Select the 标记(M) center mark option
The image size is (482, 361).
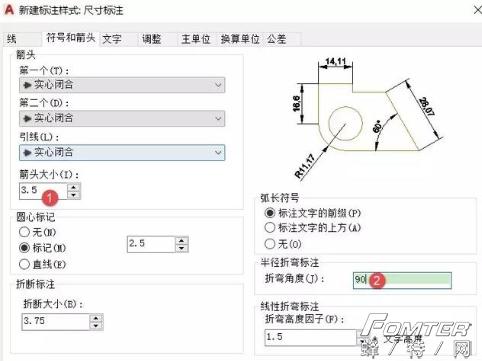tap(42, 248)
